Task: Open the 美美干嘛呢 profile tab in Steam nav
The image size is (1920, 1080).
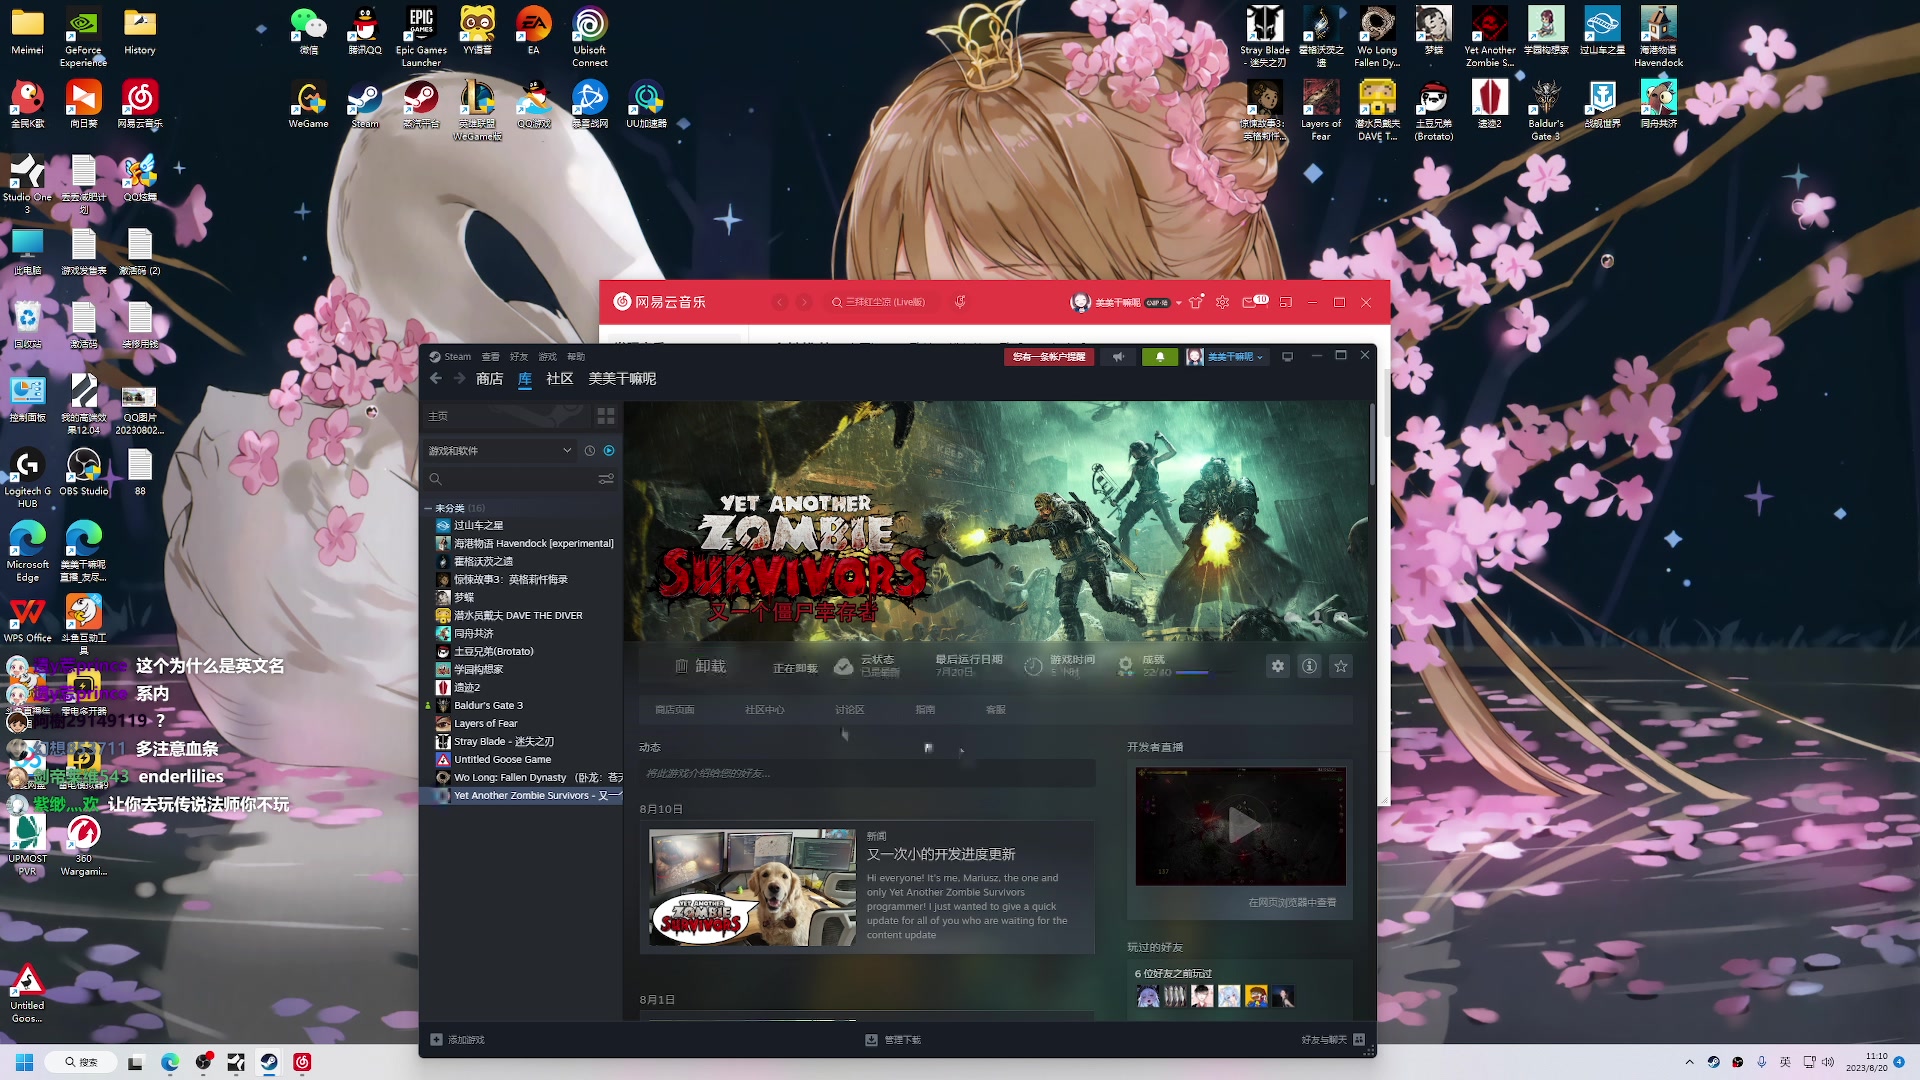Action: pos(622,379)
